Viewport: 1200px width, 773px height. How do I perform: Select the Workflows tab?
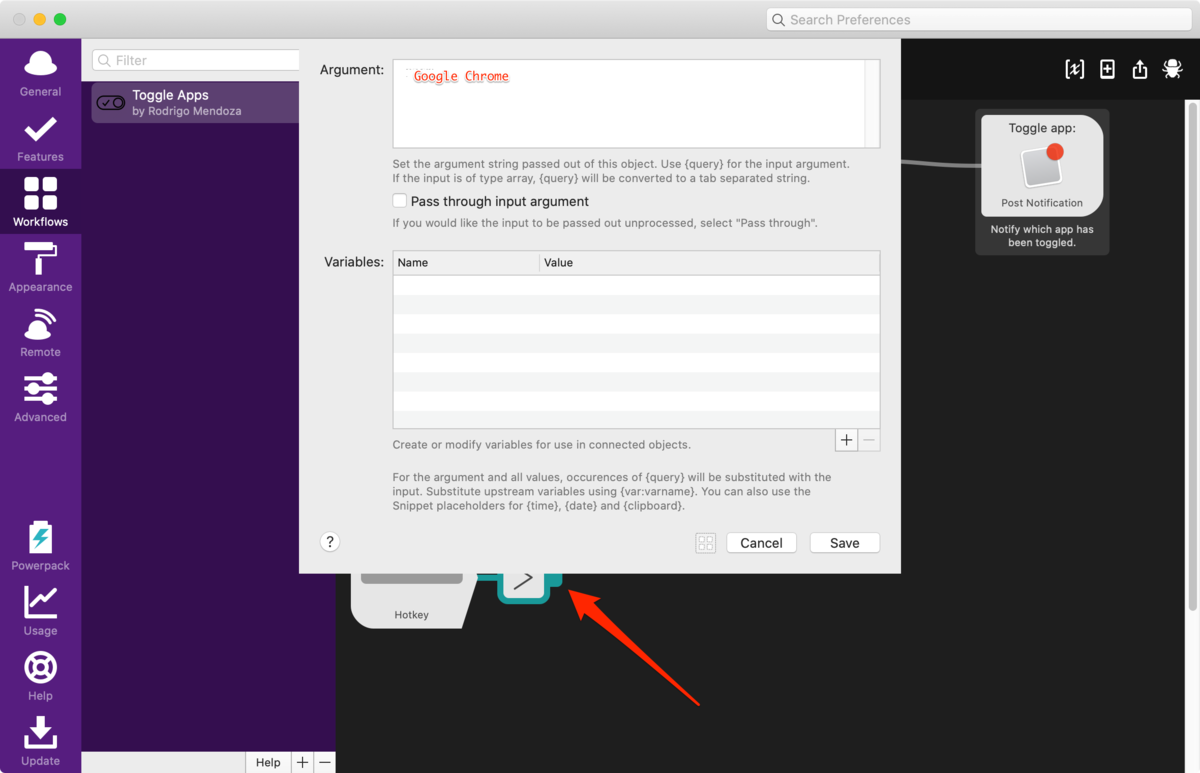pos(40,202)
